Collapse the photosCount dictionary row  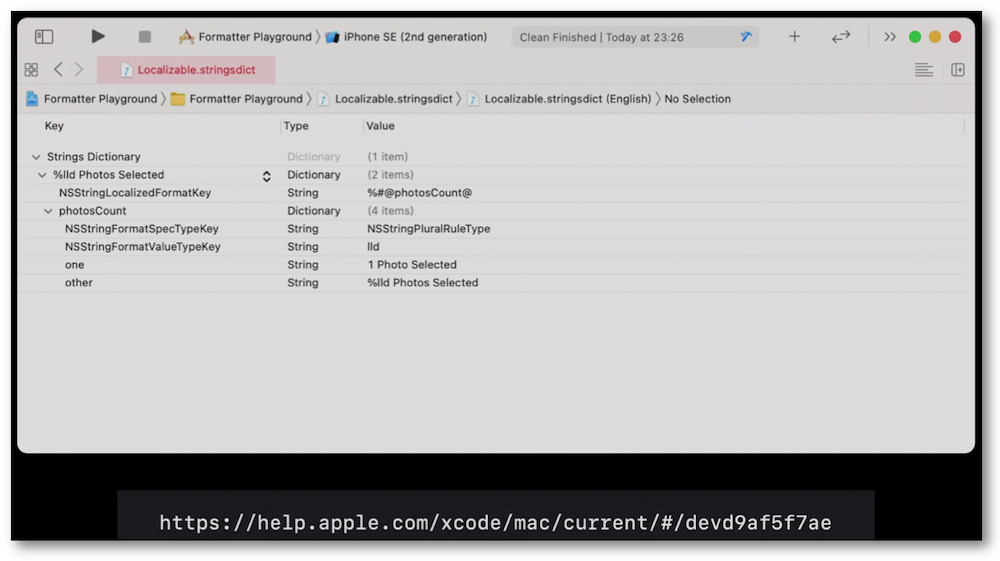(48, 211)
